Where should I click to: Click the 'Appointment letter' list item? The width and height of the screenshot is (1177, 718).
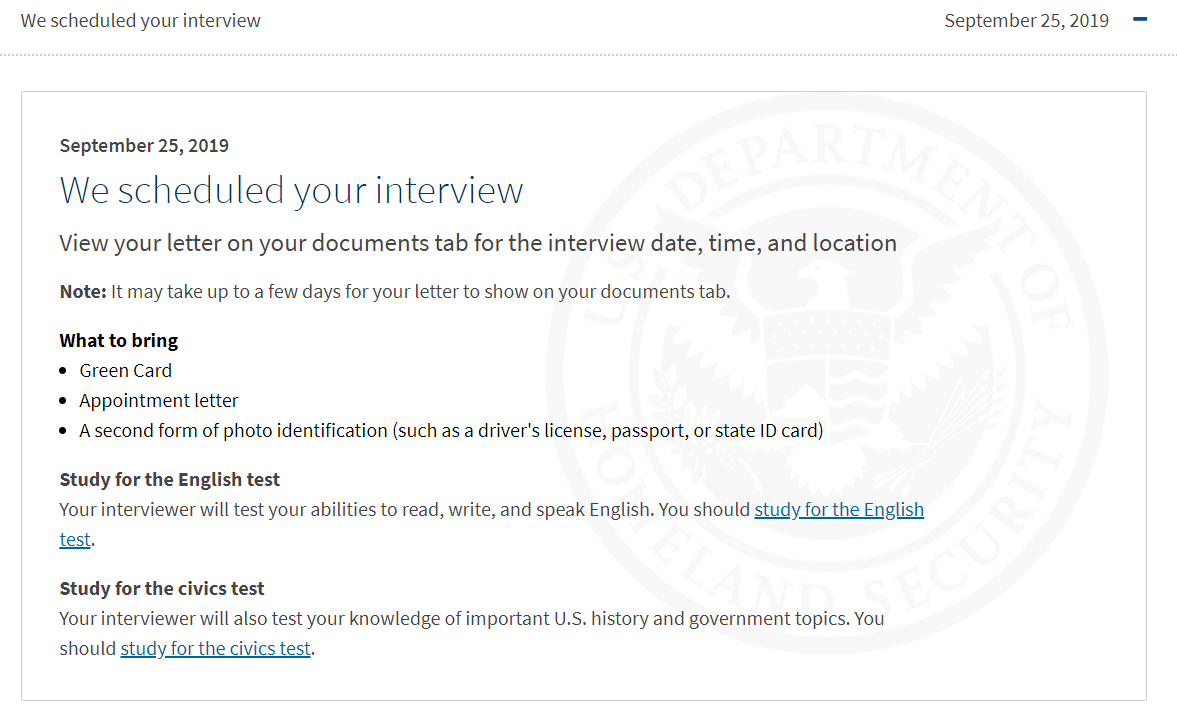point(158,401)
